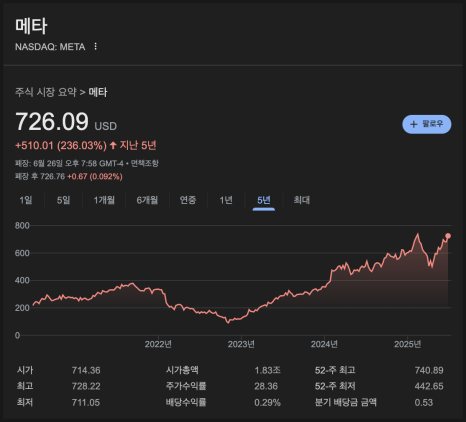466x422 pixels.
Task: Click the +510.01 (236.03%) change text
Action: pos(61,146)
